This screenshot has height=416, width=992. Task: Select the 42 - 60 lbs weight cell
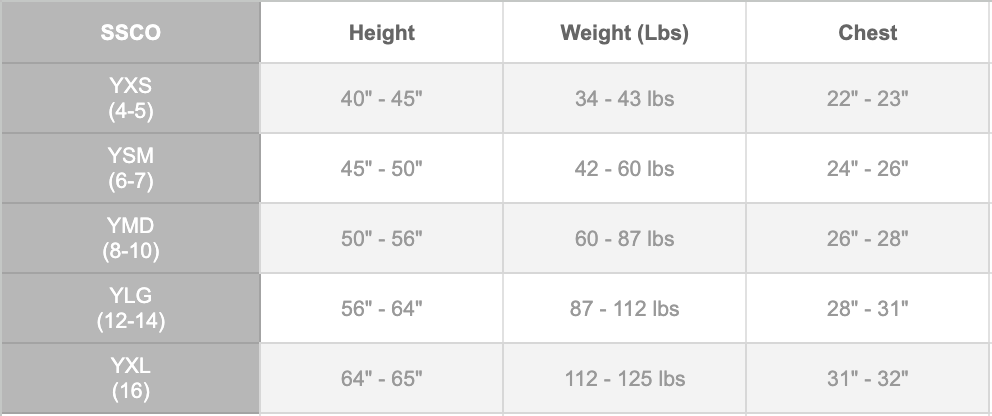point(624,168)
